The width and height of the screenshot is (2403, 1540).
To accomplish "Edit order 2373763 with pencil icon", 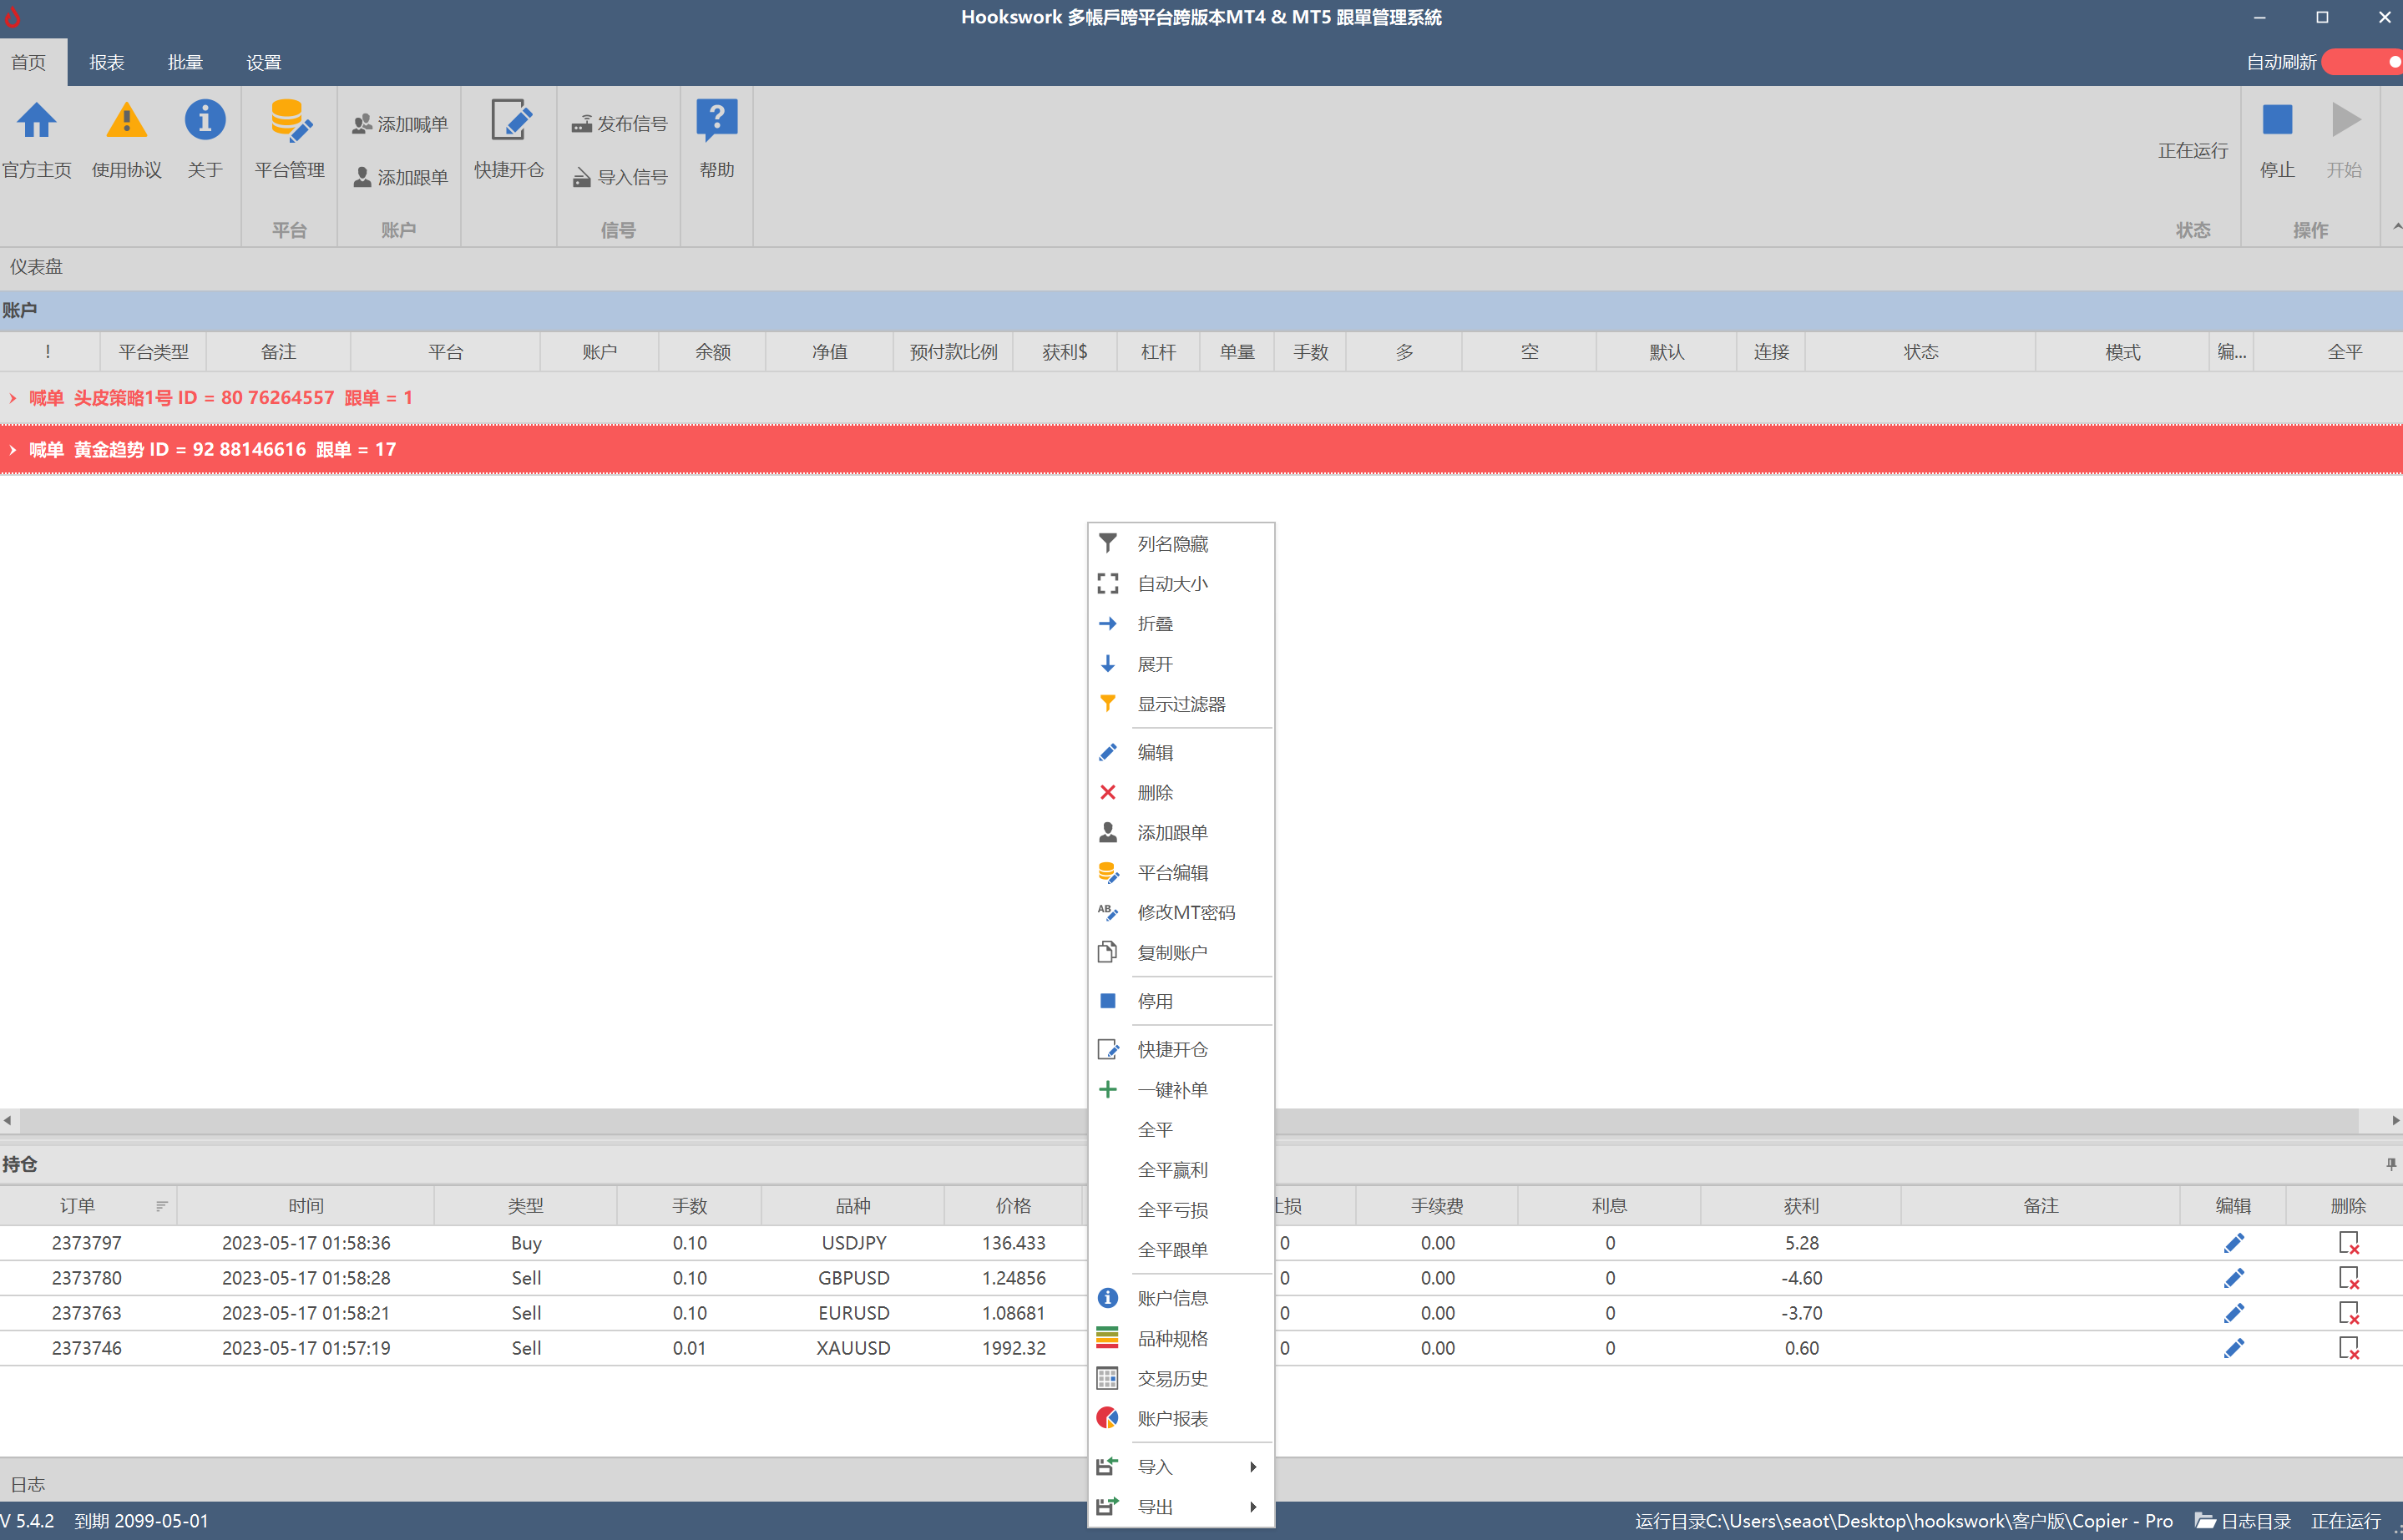I will pos(2233,1313).
